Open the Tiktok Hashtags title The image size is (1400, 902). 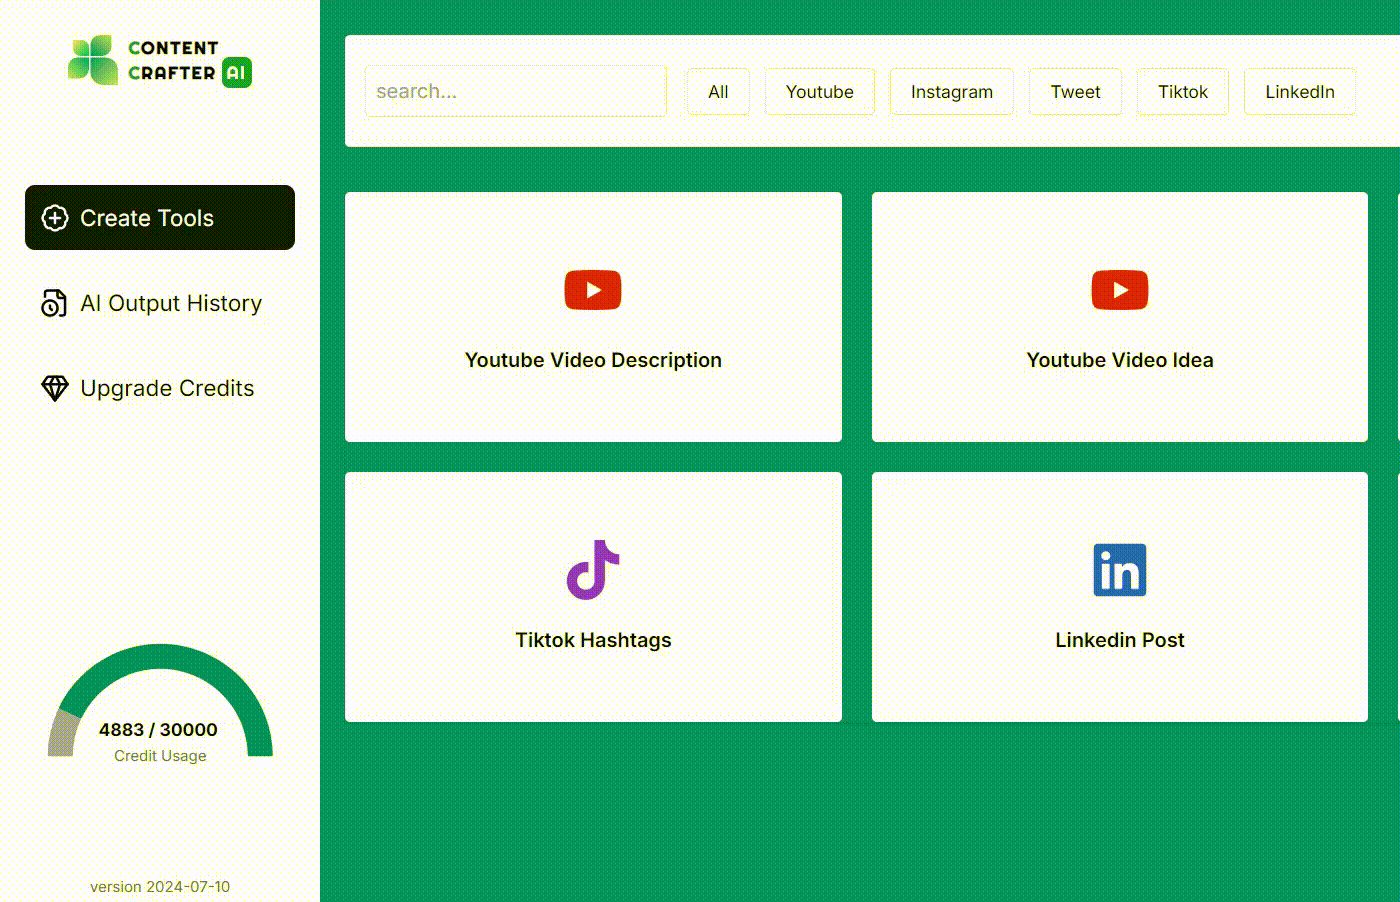(x=593, y=640)
